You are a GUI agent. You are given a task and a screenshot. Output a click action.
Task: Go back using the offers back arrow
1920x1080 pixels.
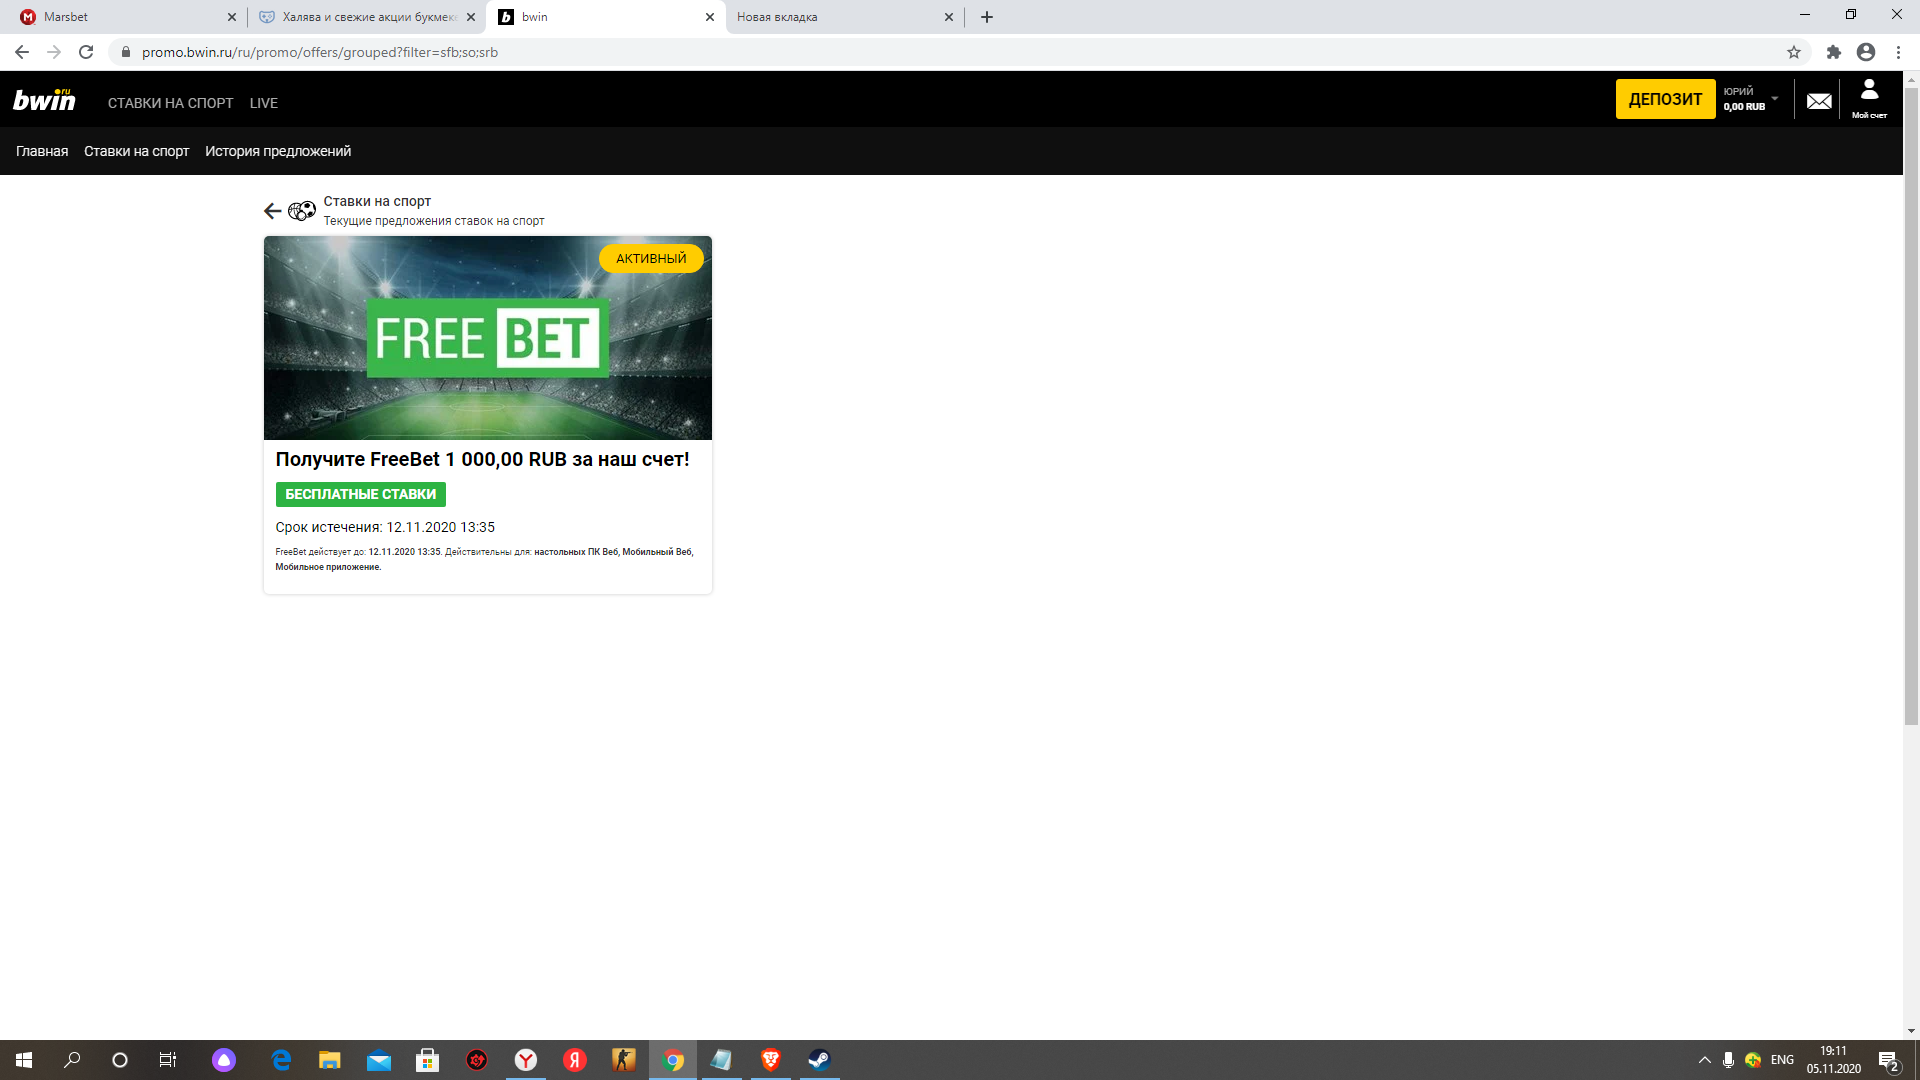click(273, 211)
